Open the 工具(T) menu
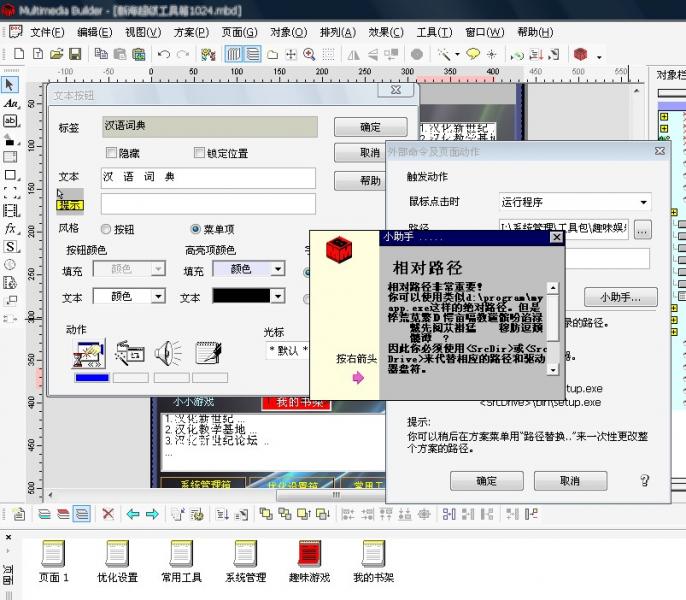This screenshot has width=686, height=600. click(434, 32)
